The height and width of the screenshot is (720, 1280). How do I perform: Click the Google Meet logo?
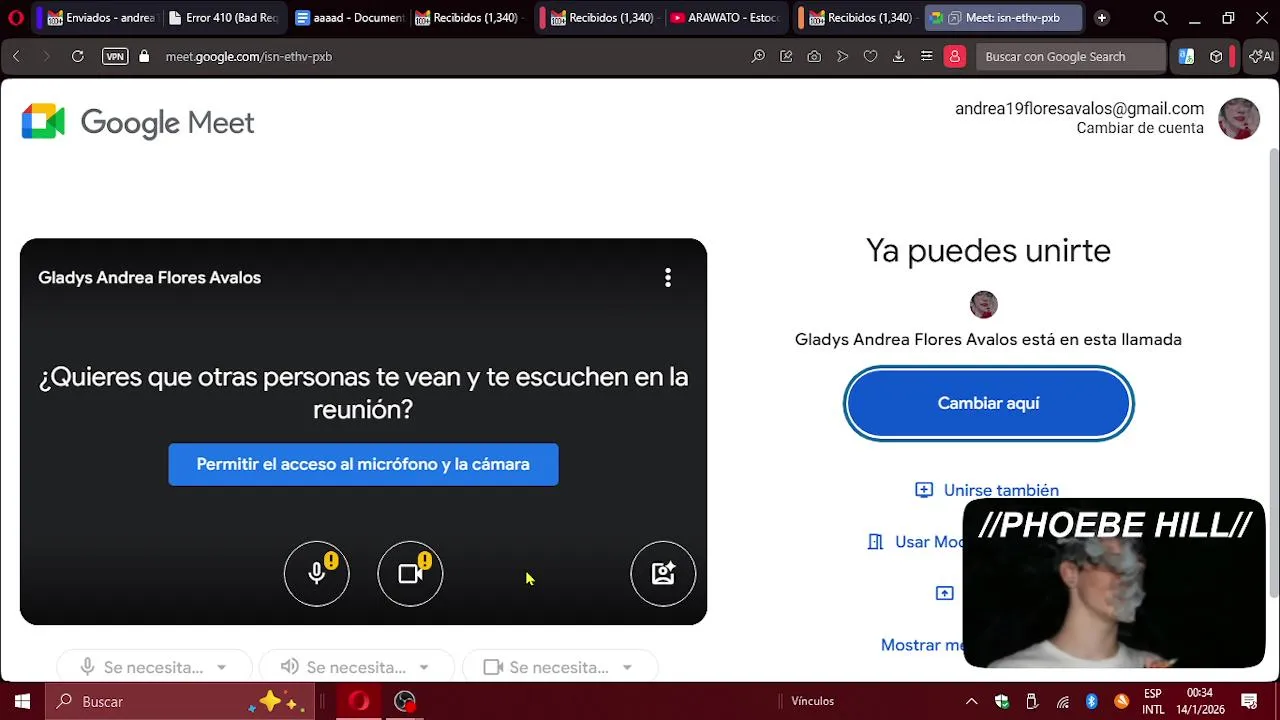[138, 122]
